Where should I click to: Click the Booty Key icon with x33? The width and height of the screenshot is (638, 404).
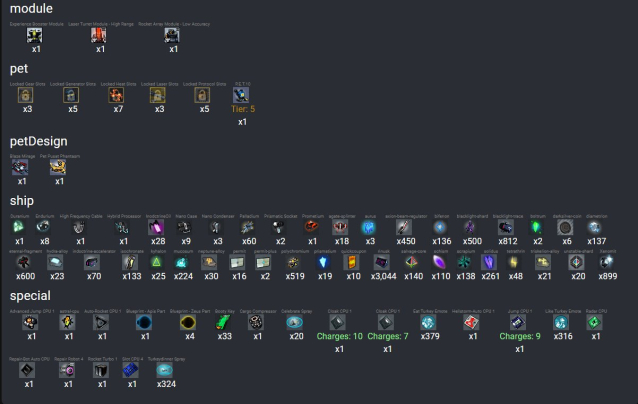click(x=225, y=323)
